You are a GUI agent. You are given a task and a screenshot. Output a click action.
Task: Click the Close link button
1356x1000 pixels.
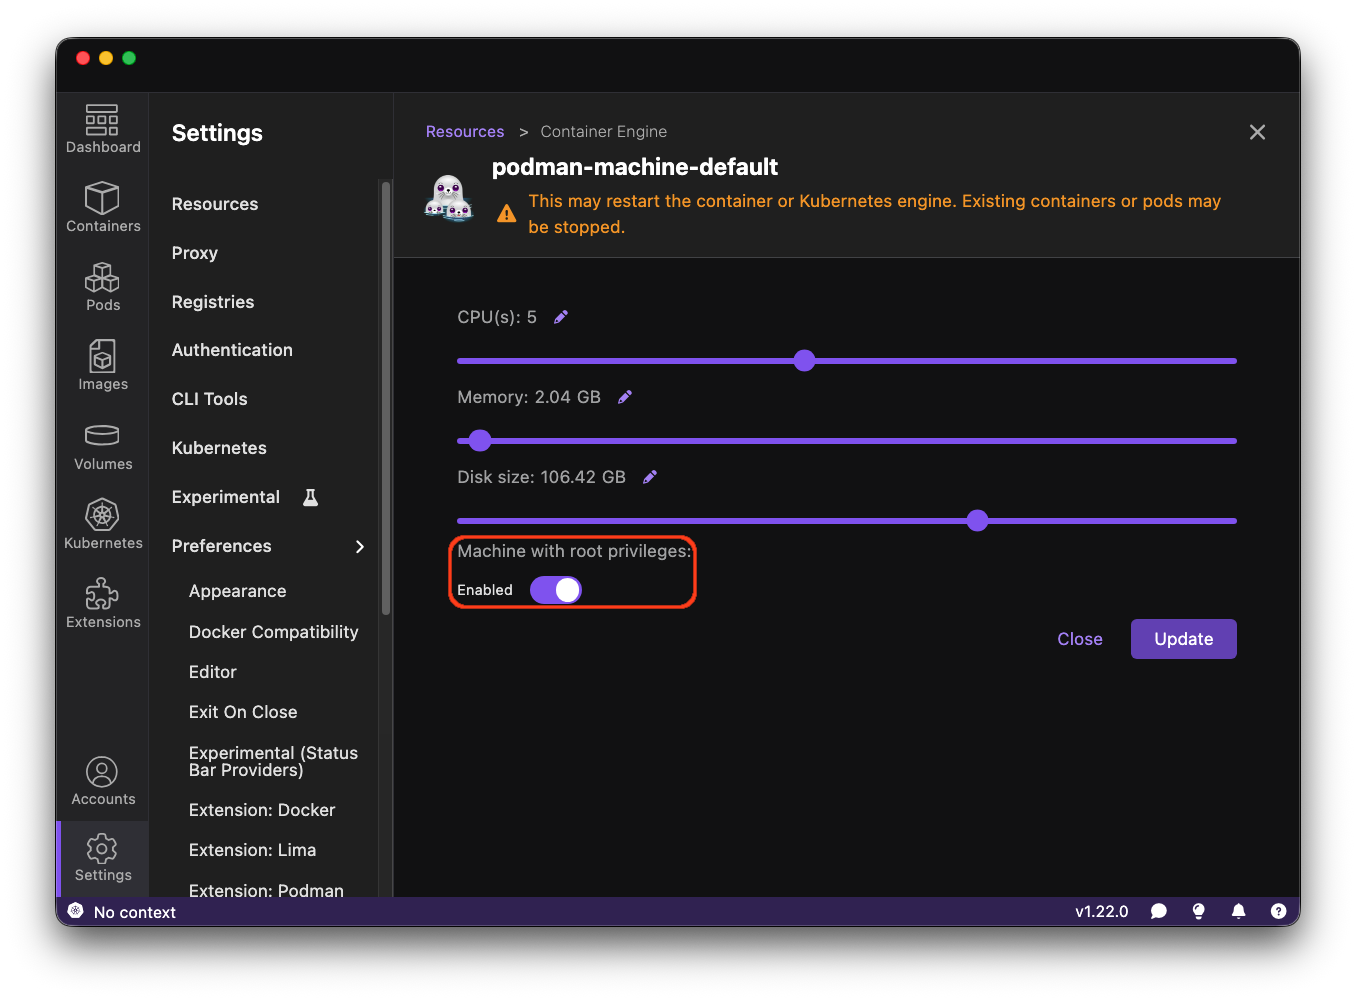point(1080,639)
